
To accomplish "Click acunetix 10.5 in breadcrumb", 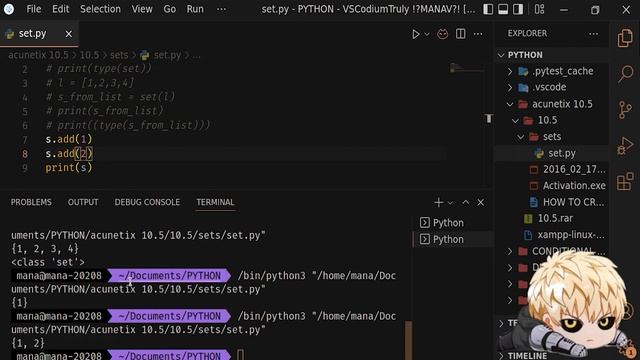I will [x=38, y=55].
